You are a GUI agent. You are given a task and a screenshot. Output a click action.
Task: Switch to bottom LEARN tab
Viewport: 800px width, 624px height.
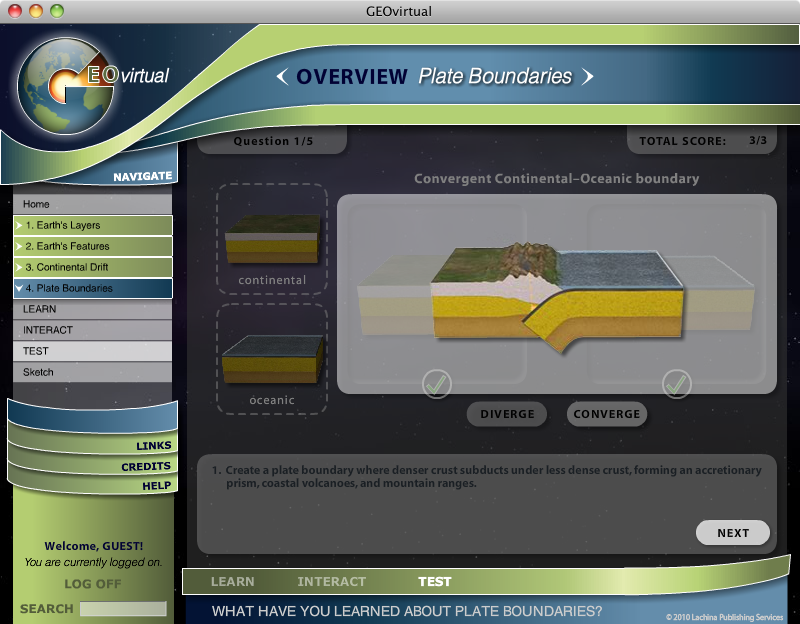[233, 582]
